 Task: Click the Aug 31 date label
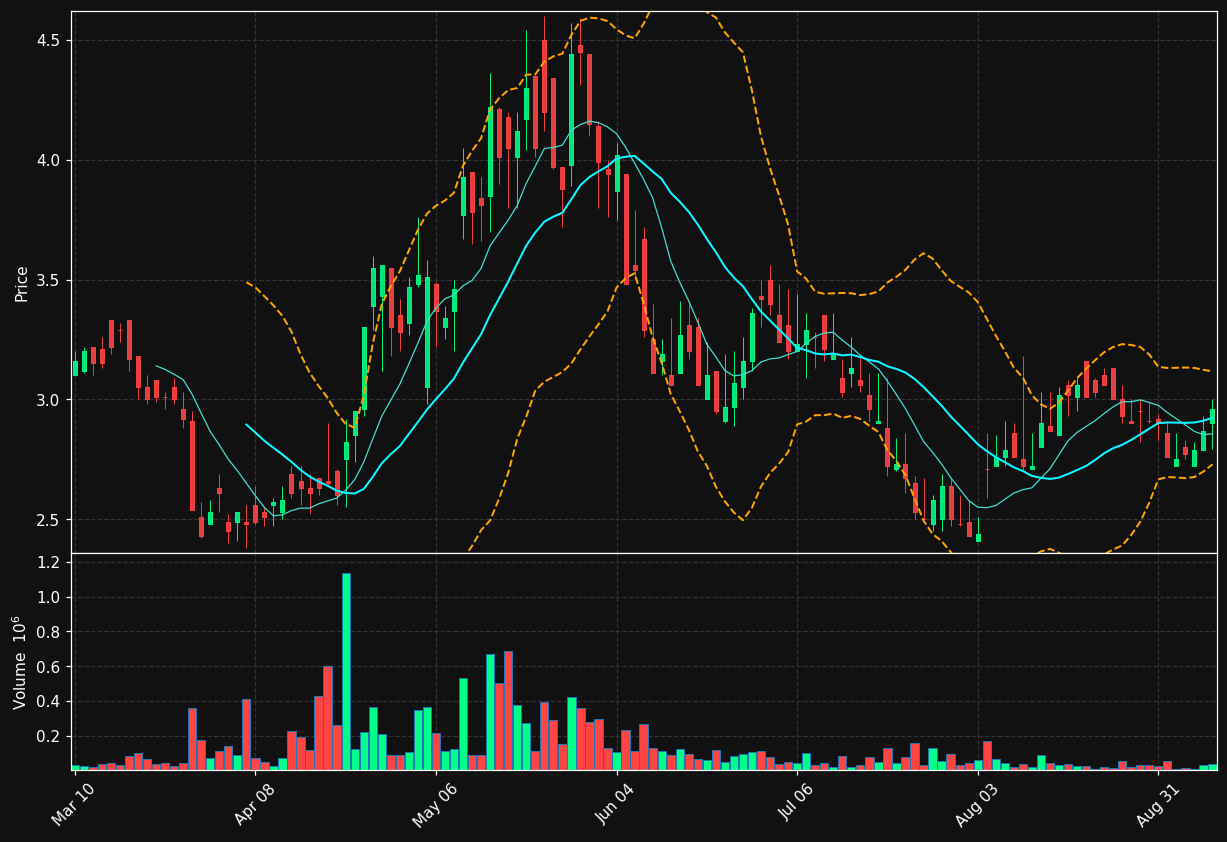(1157, 804)
